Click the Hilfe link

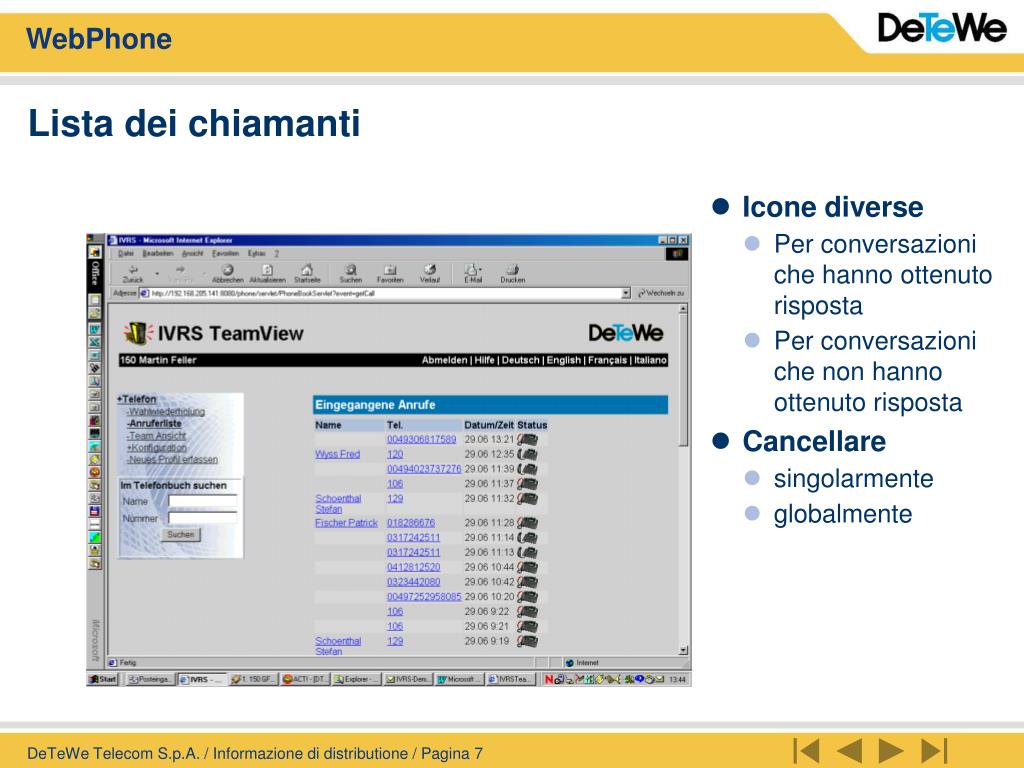(x=485, y=360)
